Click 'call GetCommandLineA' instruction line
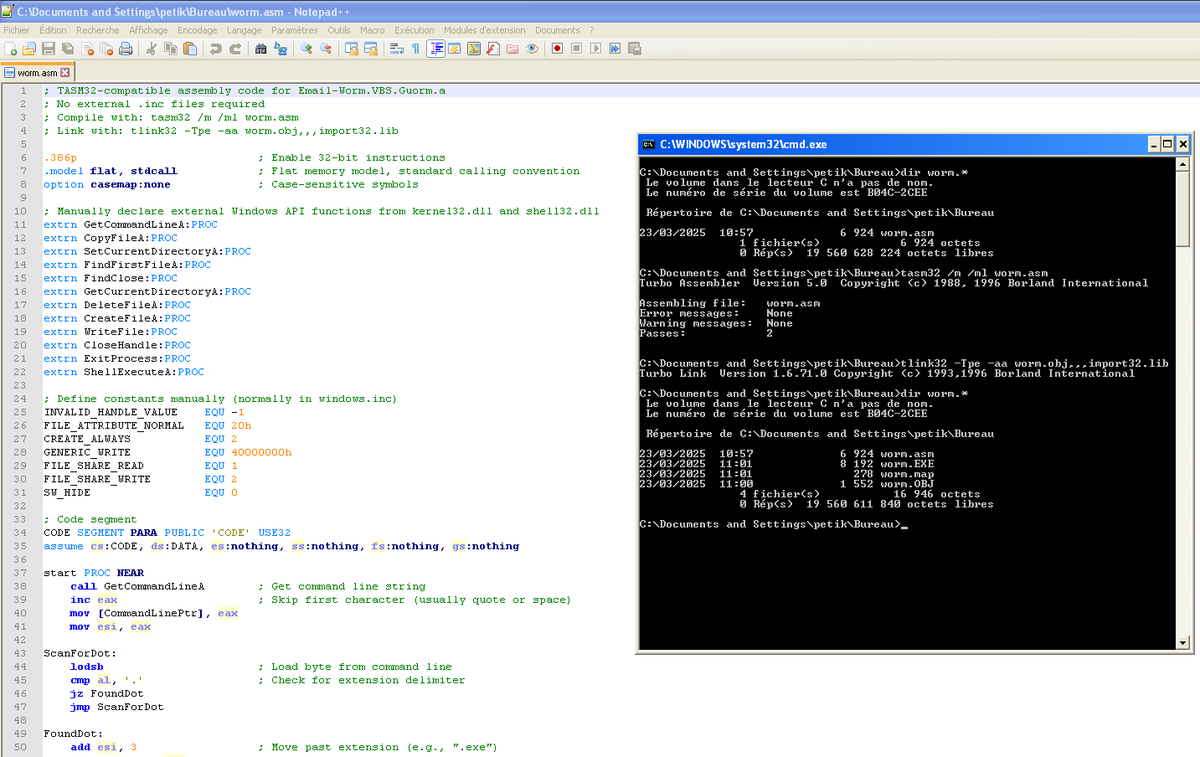This screenshot has width=1200, height=757. tap(137, 586)
